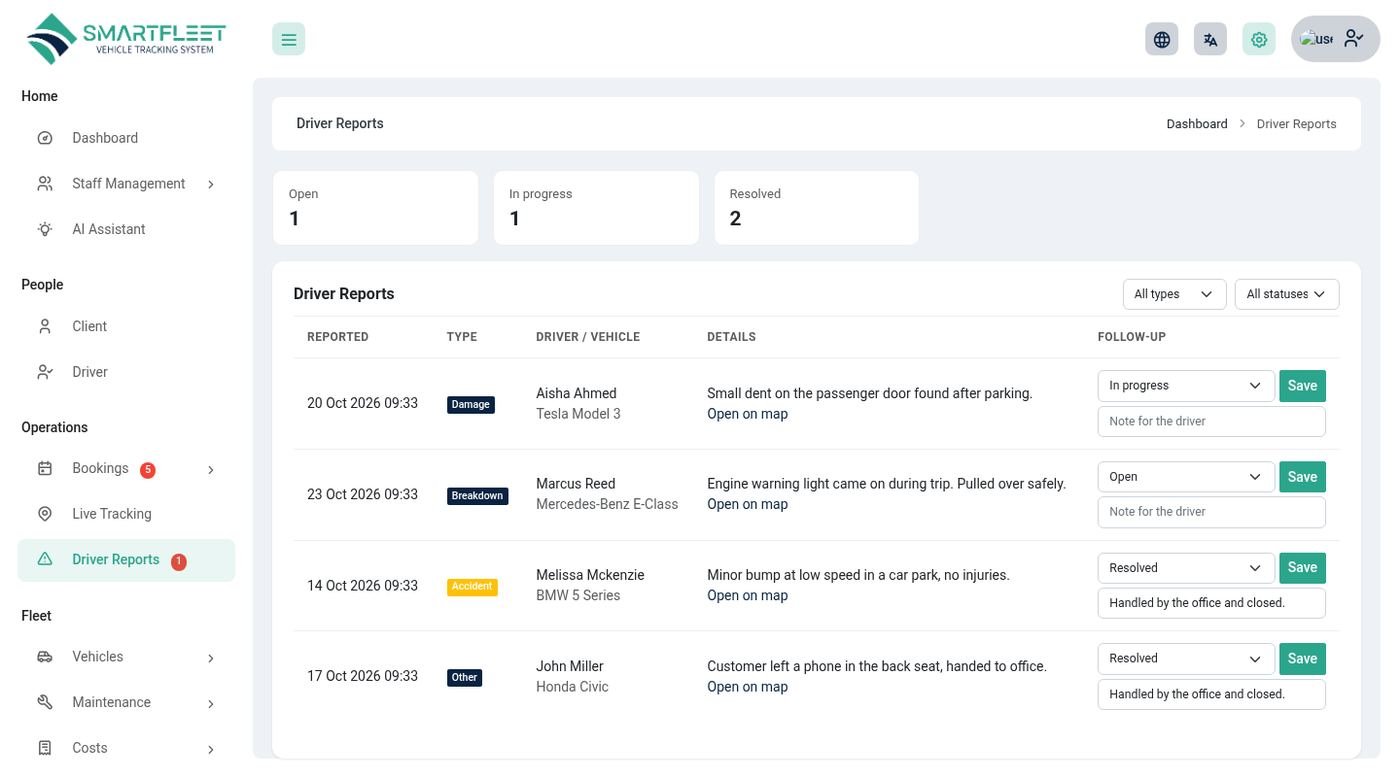Go to Dashboard via its sidebar icon
This screenshot has height=777, width=1400.
pyautogui.click(x=45, y=138)
